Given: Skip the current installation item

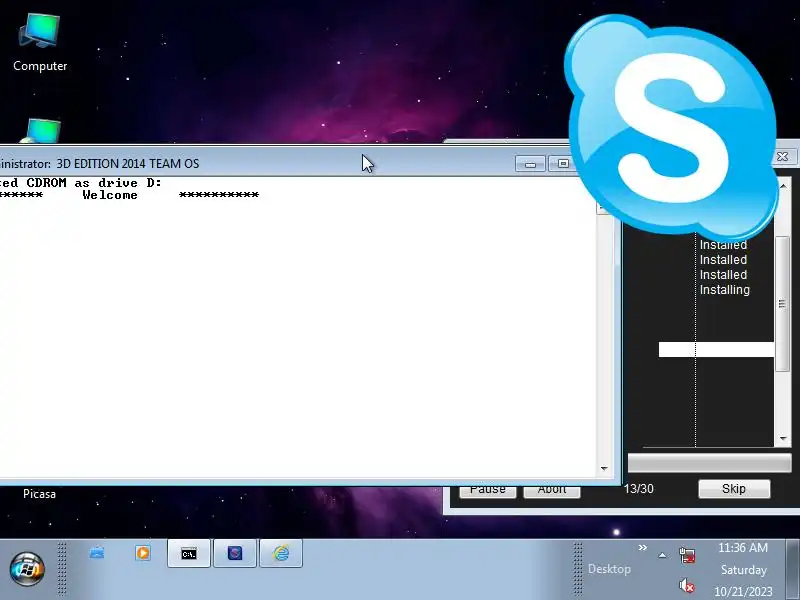Looking at the screenshot, I should [x=734, y=489].
